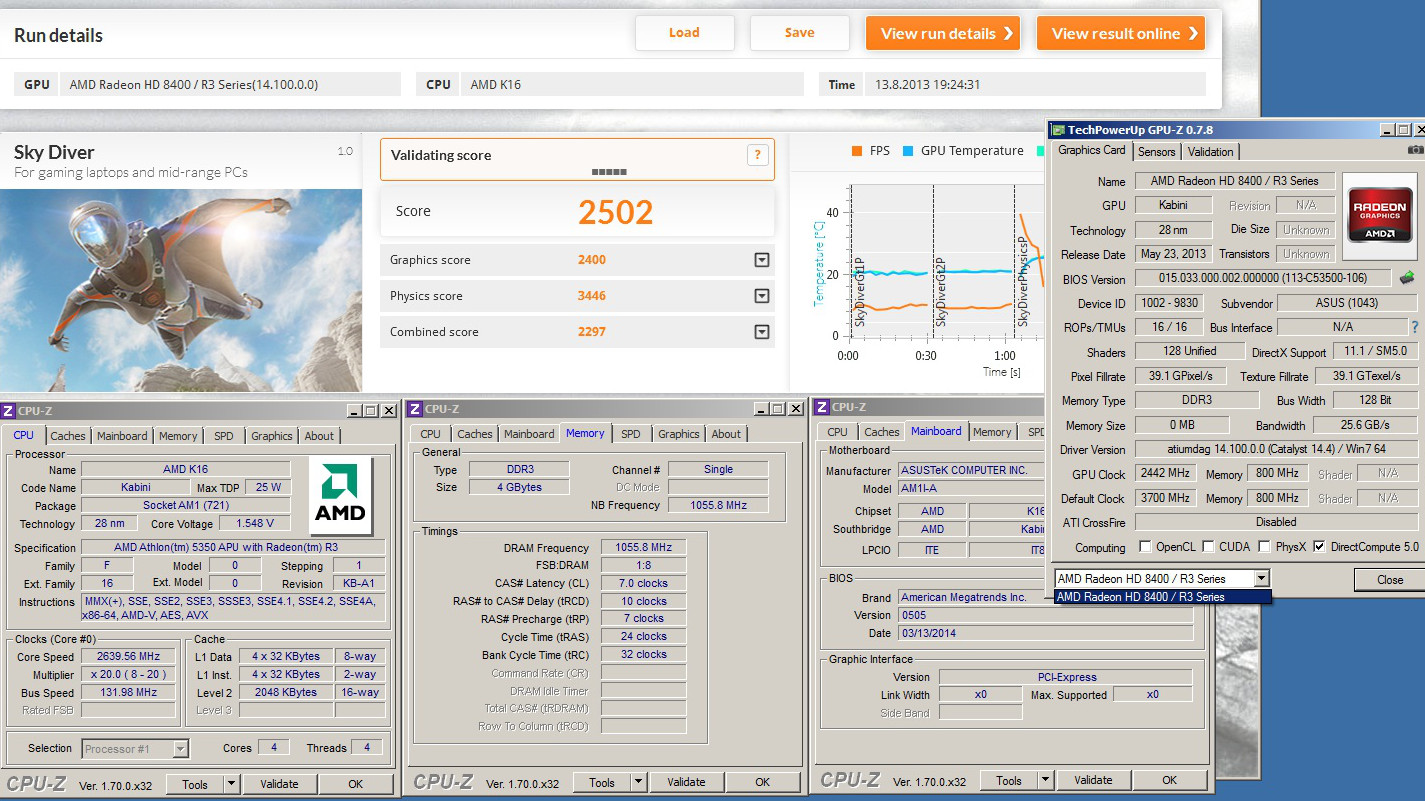Viewport: 1425px width, 801px height.
Task: Toggle the PhysX checkbox in GPU-Z
Action: pos(1264,547)
